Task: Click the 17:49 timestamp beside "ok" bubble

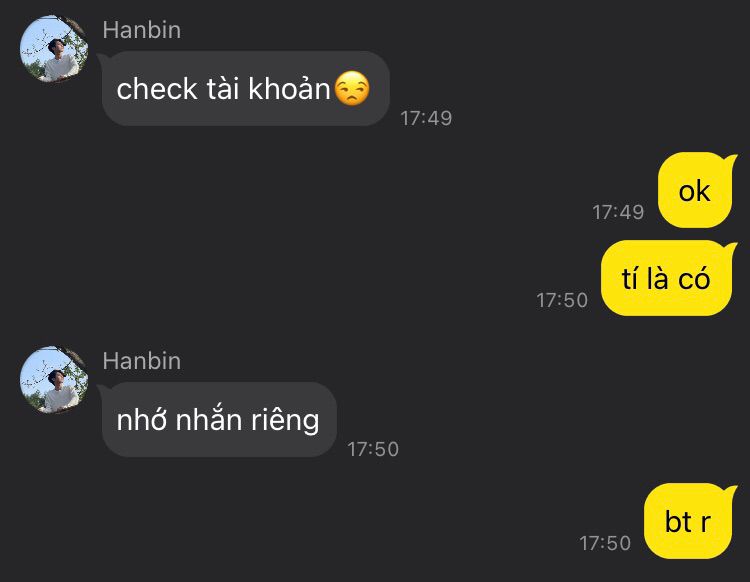Action: (618, 212)
